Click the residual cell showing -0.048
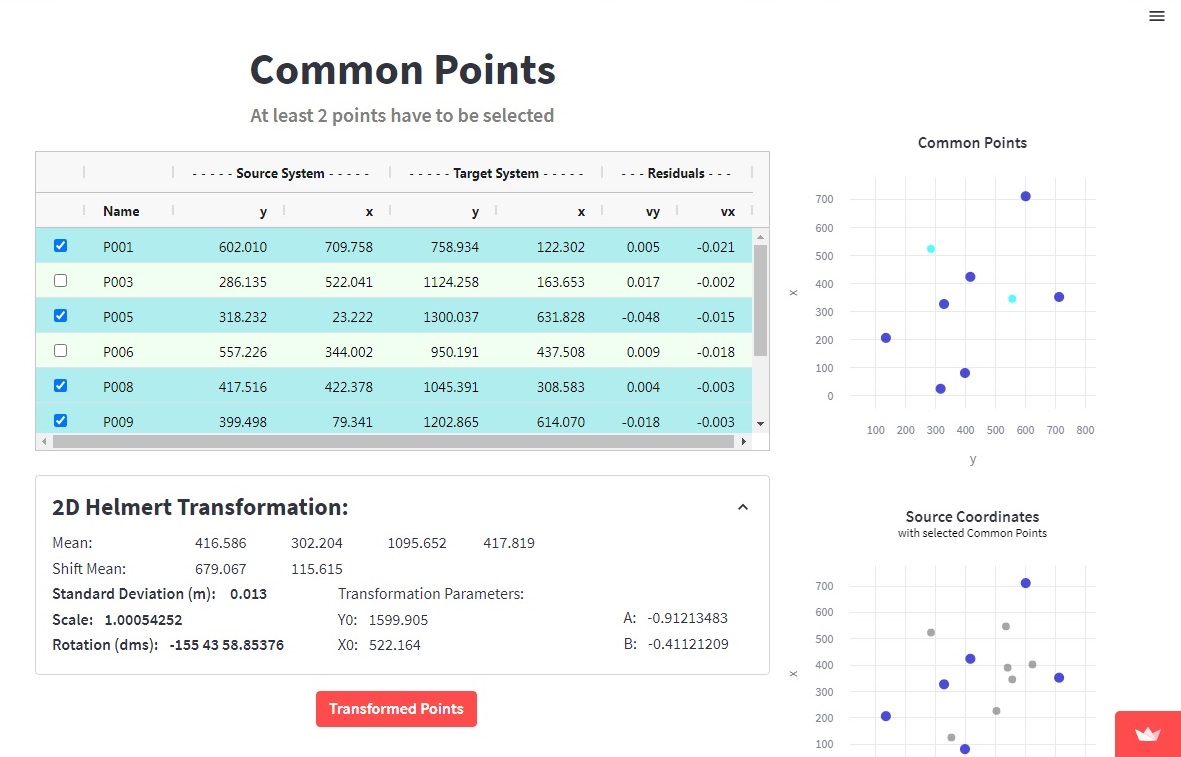The image size is (1181, 757). (641, 317)
